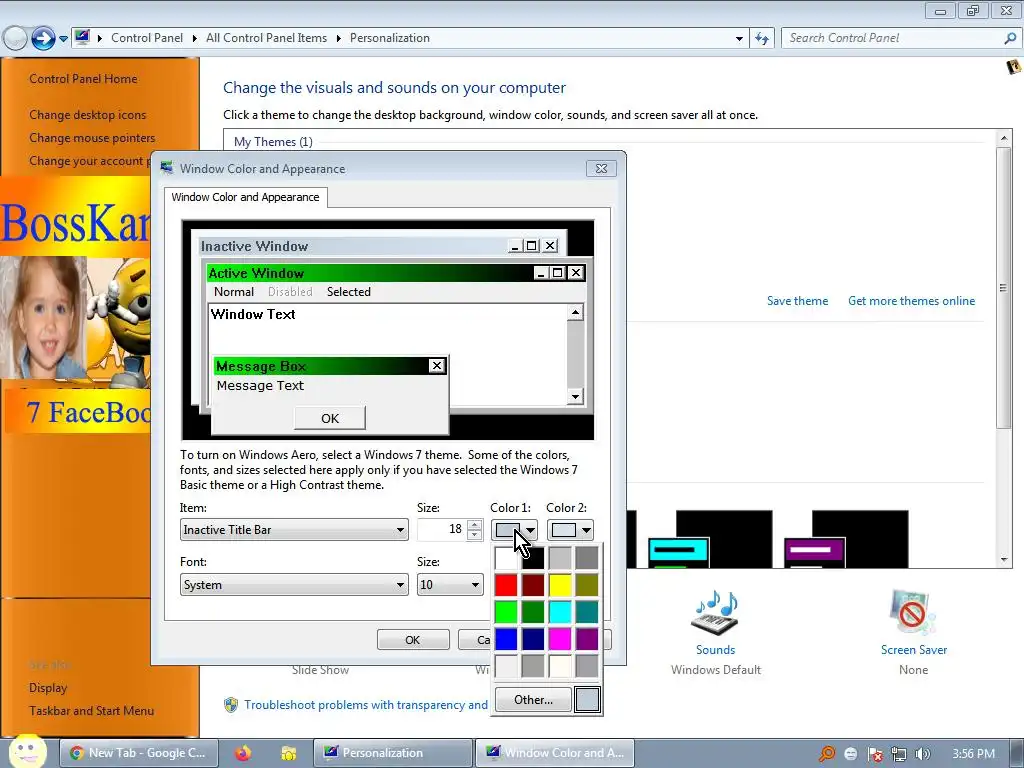Viewport: 1024px width, 768px height.
Task: Increase the item Size value of 18
Action: (x=475, y=524)
